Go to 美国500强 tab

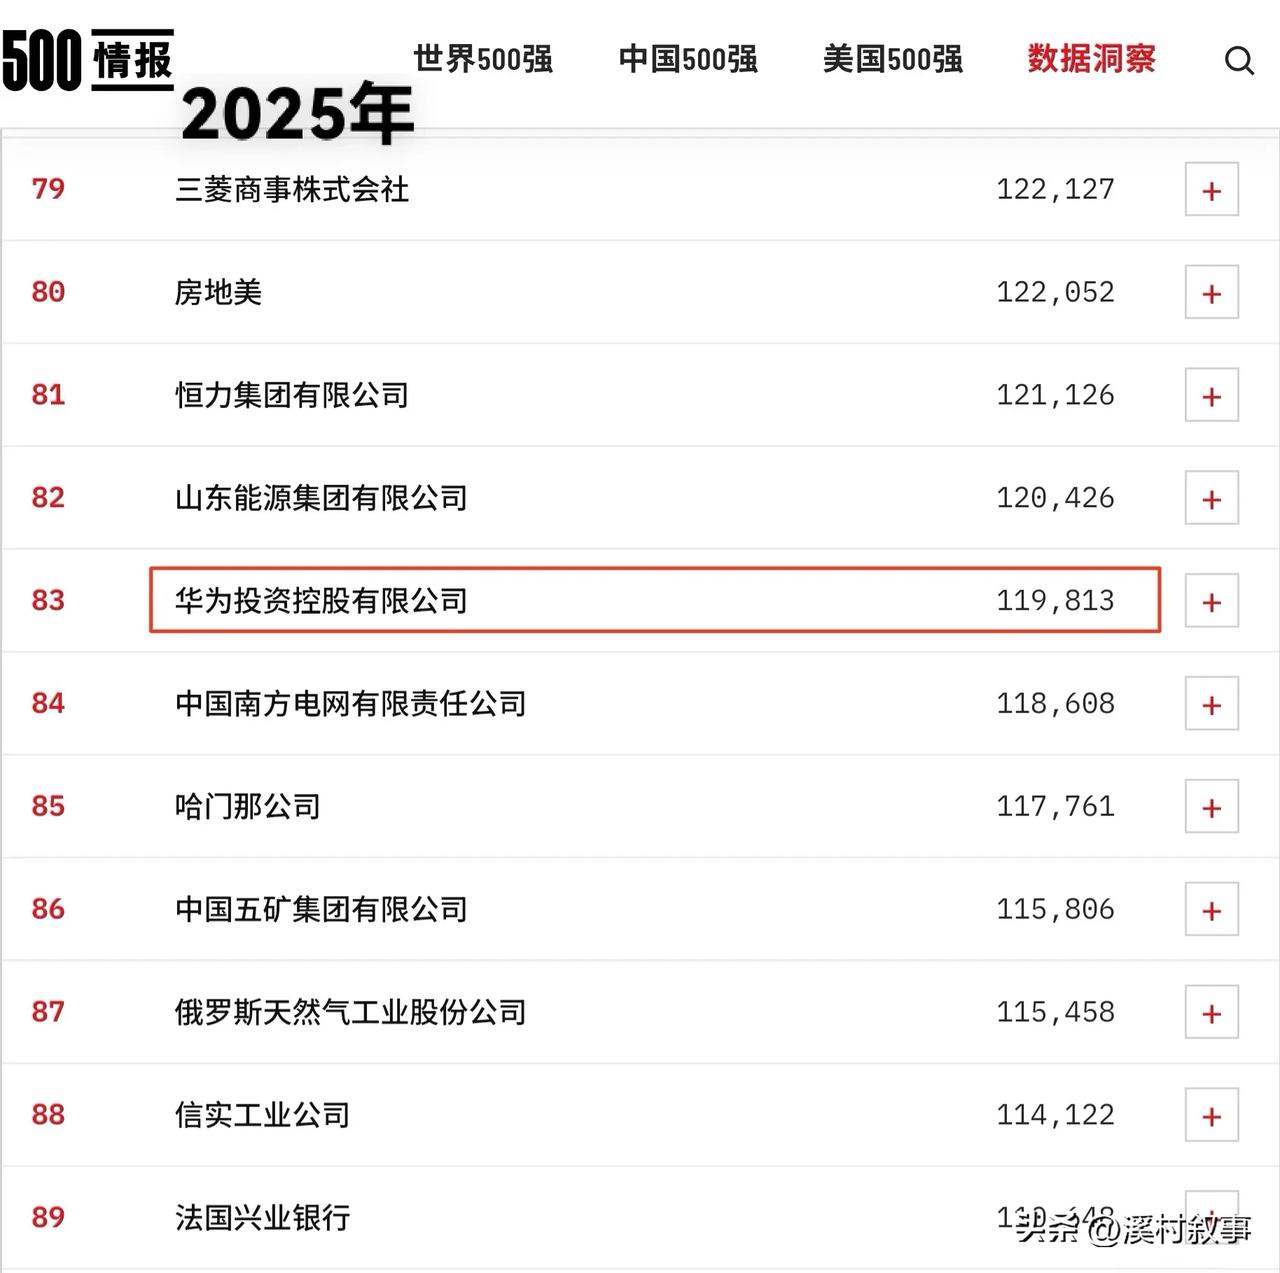coord(893,59)
